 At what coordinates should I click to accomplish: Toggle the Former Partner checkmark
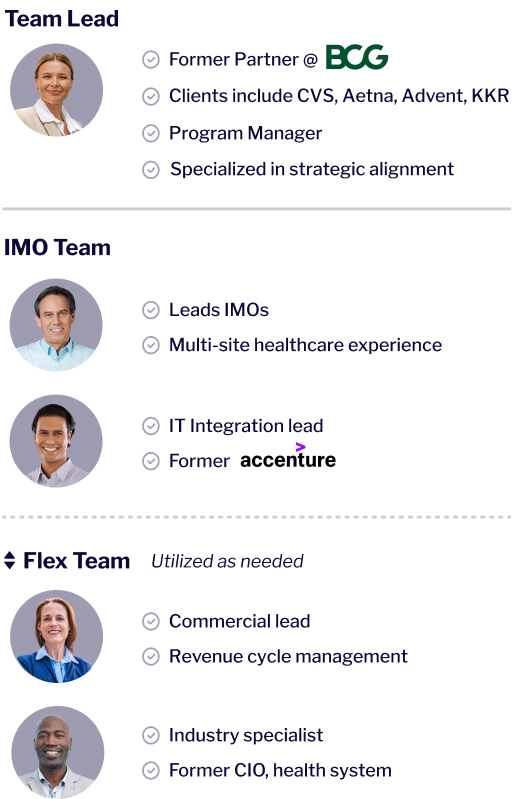tap(151, 60)
